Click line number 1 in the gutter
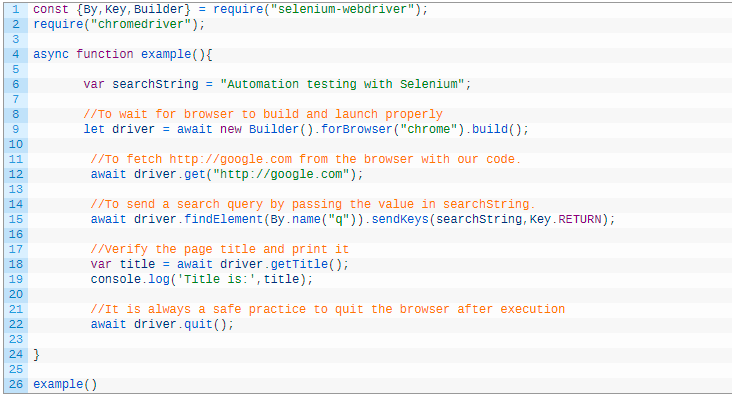Image resolution: width=732 pixels, height=398 pixels. click(x=16, y=9)
